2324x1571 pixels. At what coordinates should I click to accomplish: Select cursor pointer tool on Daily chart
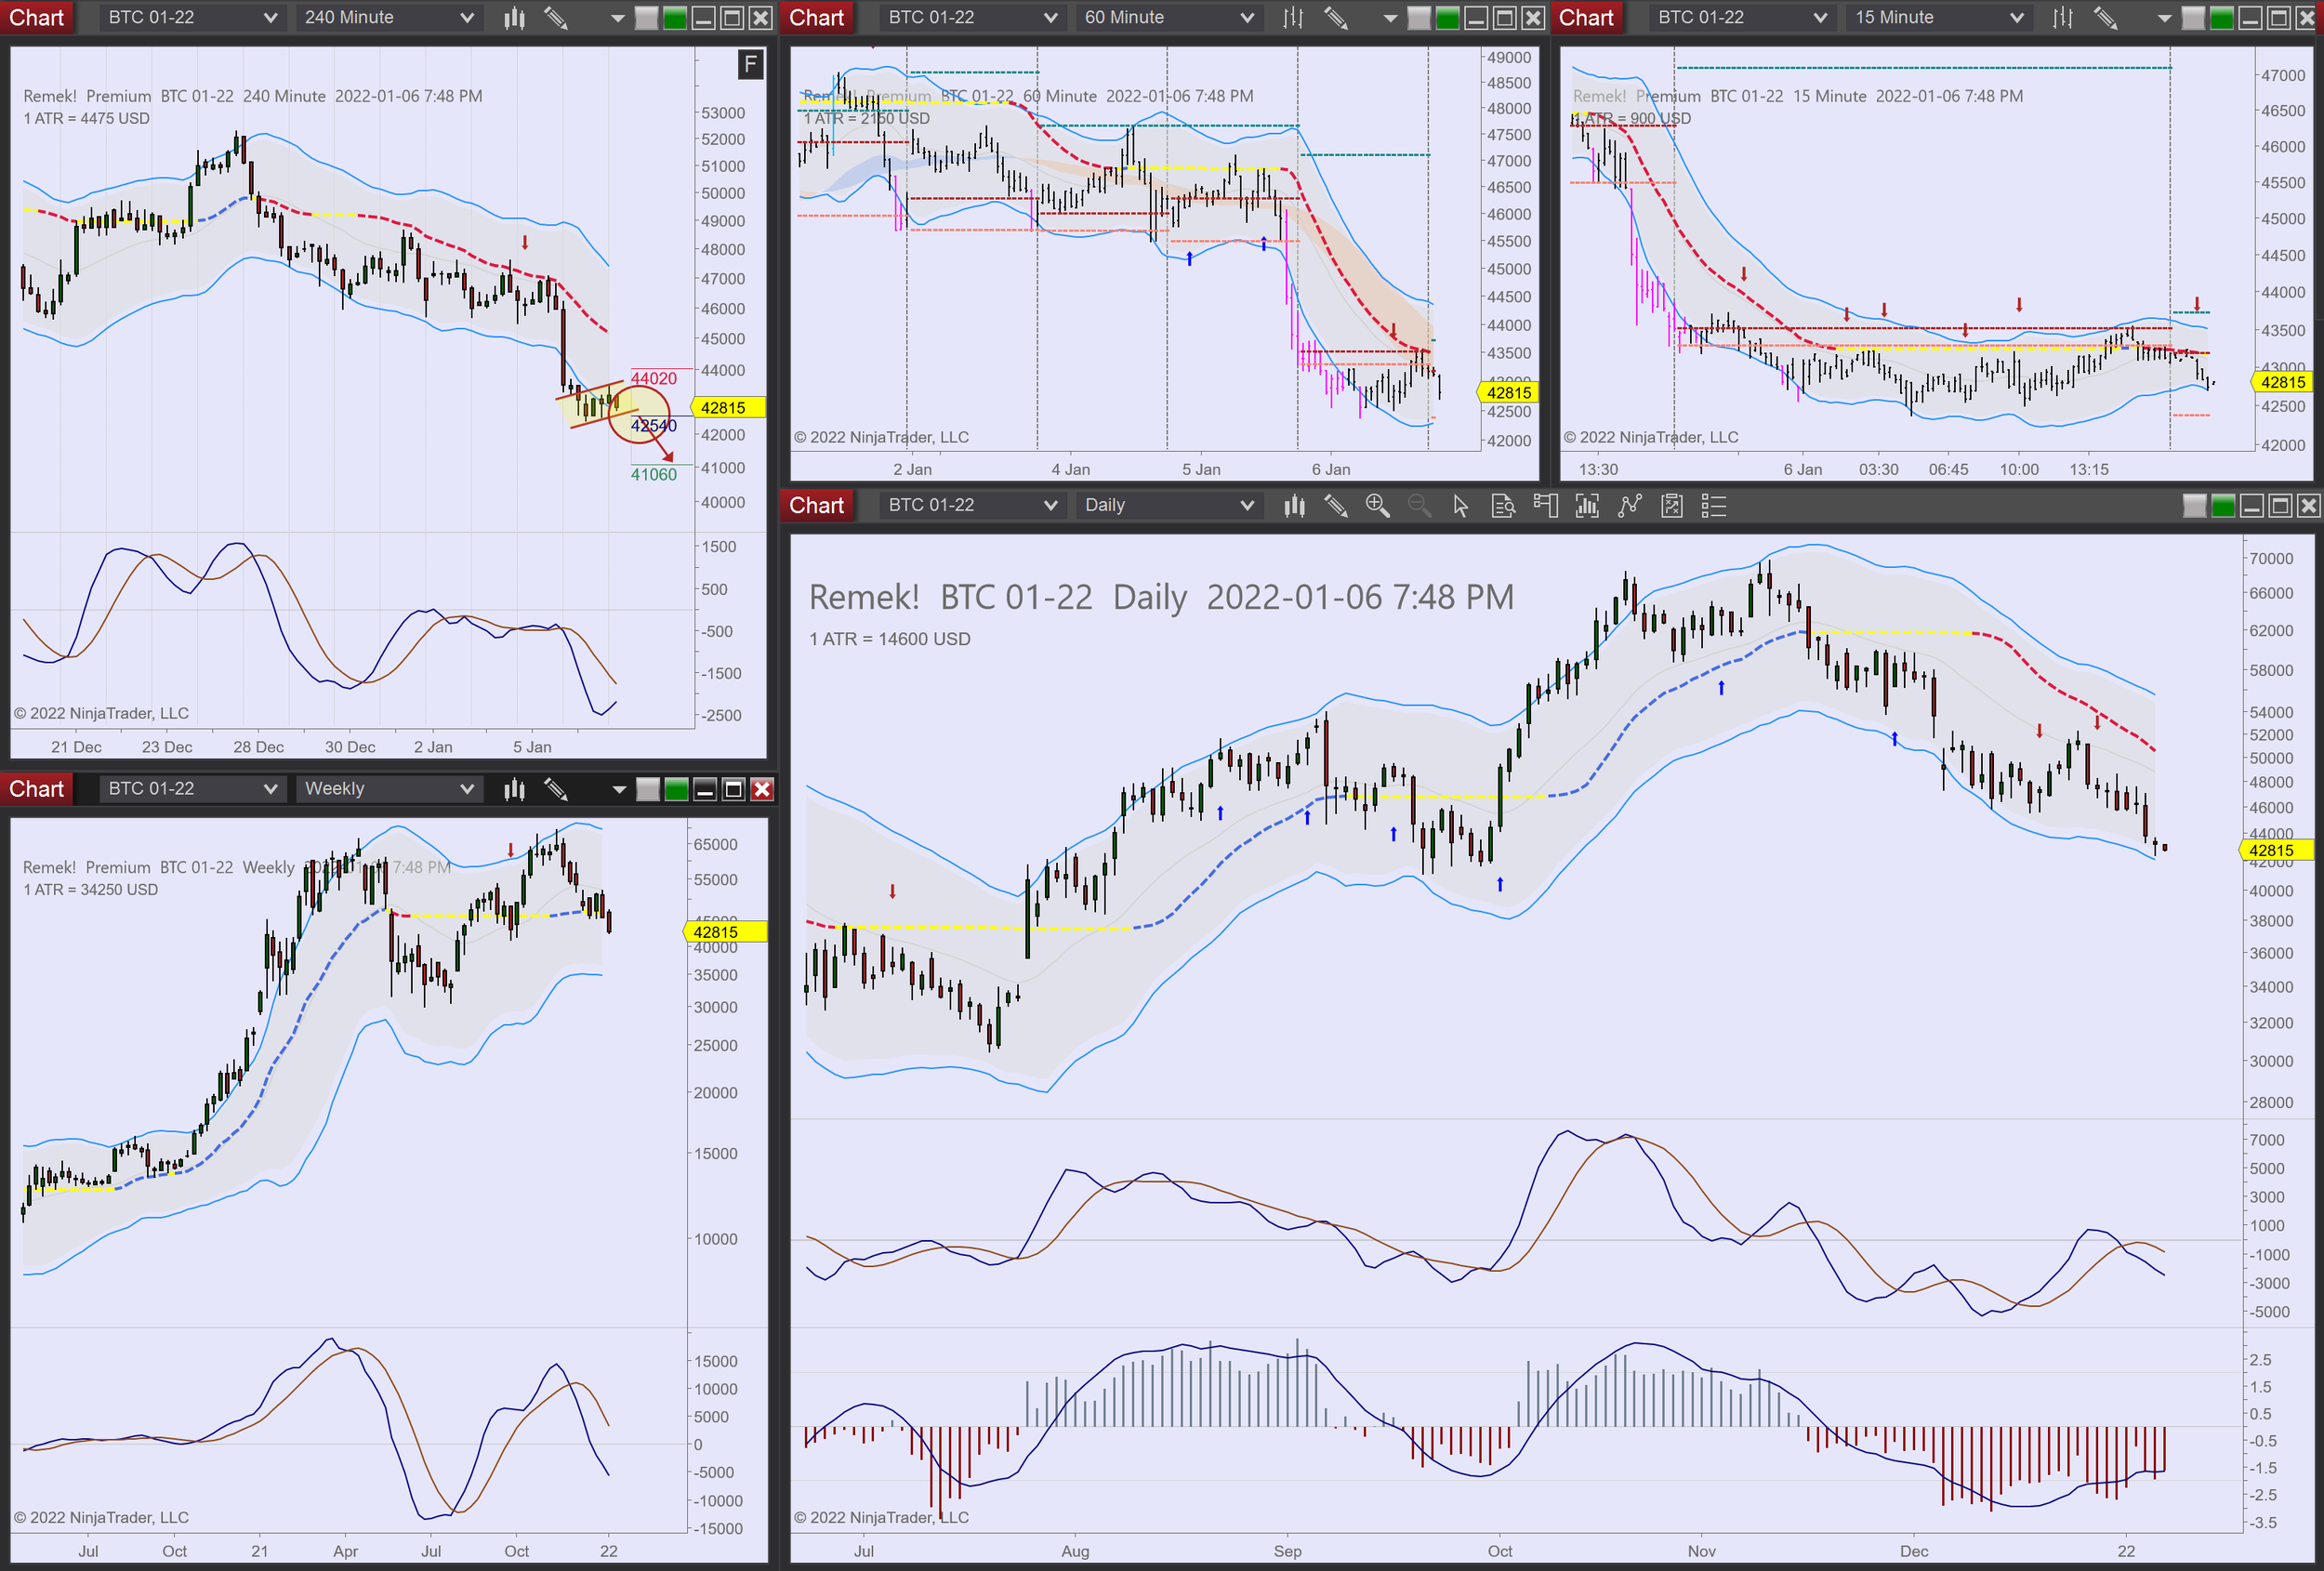point(1460,506)
